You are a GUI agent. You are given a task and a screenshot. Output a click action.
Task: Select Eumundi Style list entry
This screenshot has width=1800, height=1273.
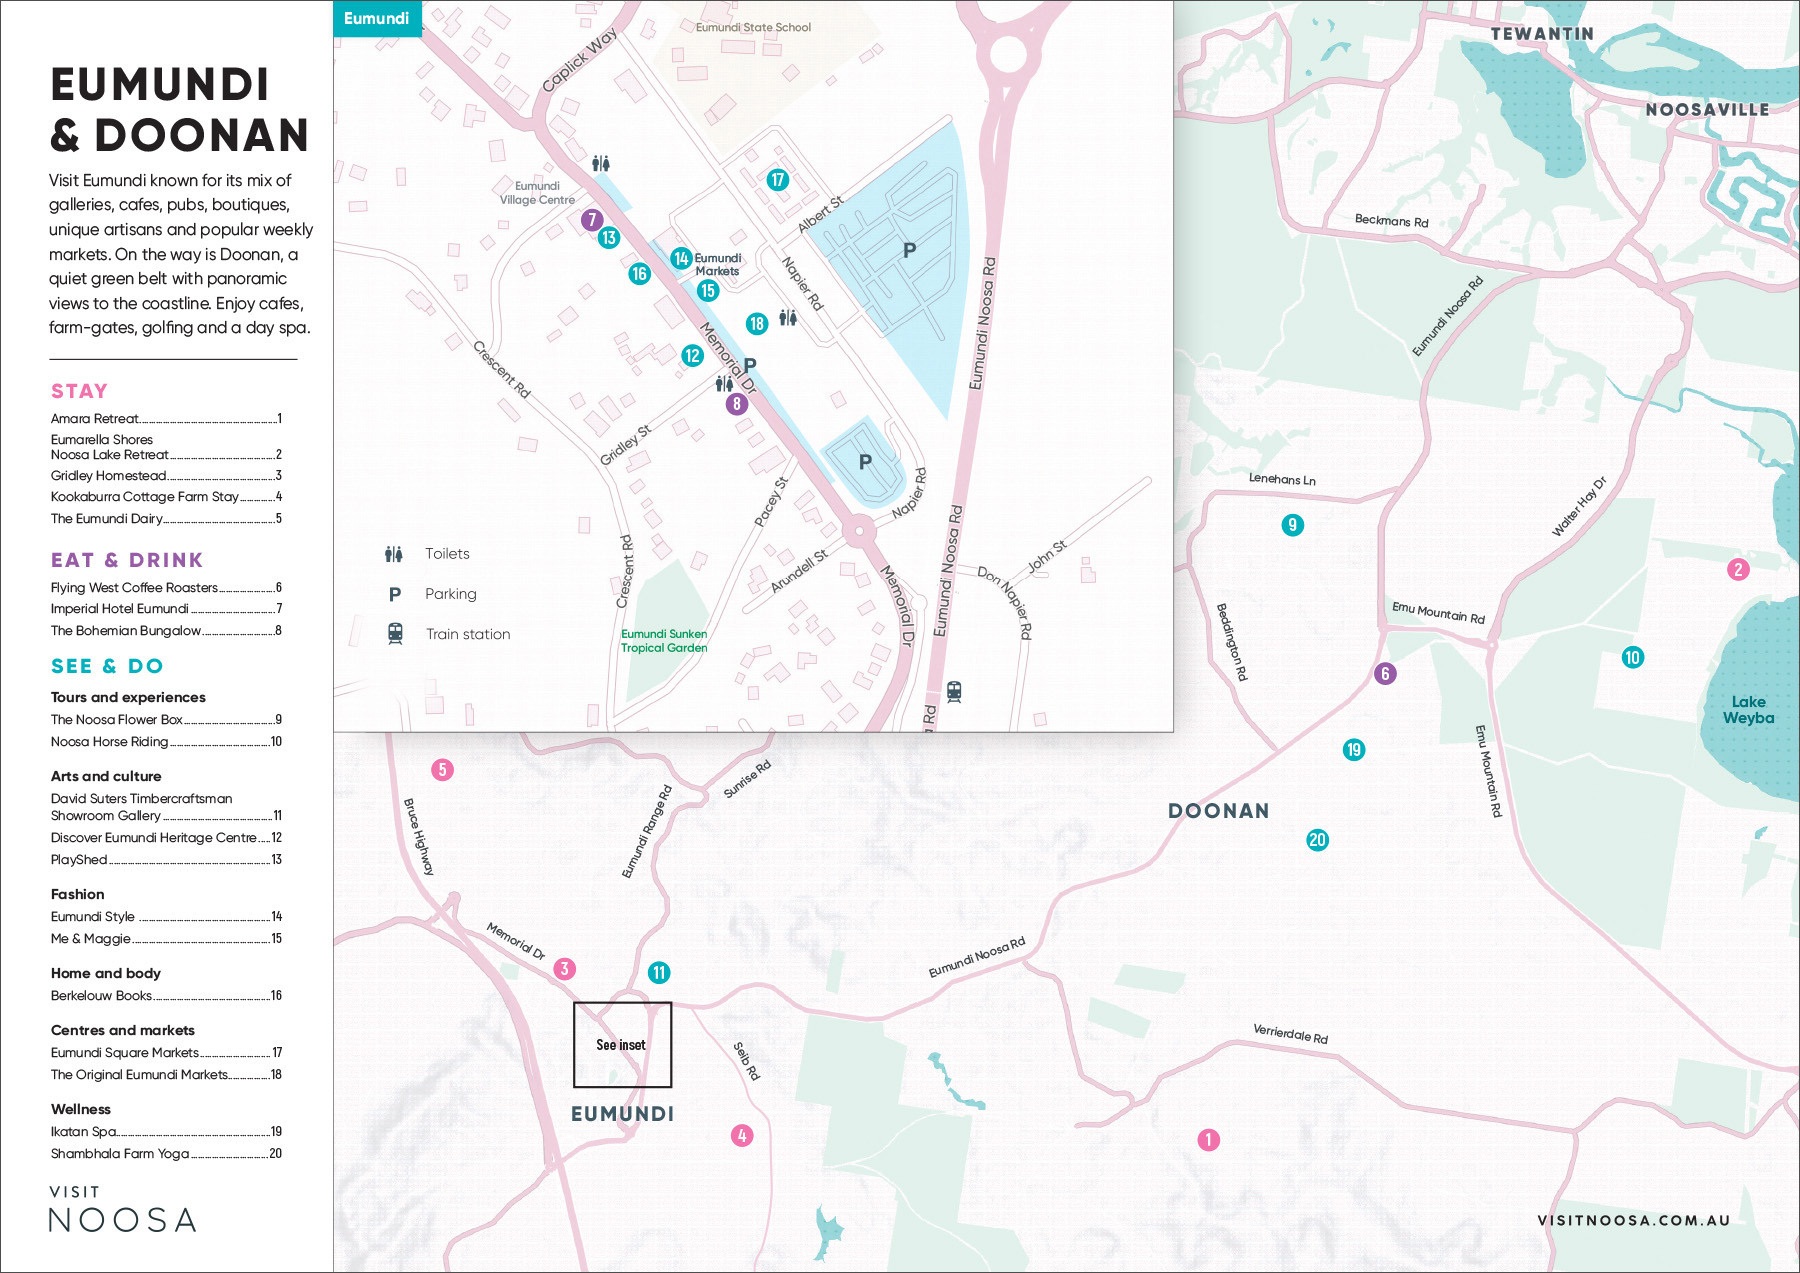coord(166,917)
